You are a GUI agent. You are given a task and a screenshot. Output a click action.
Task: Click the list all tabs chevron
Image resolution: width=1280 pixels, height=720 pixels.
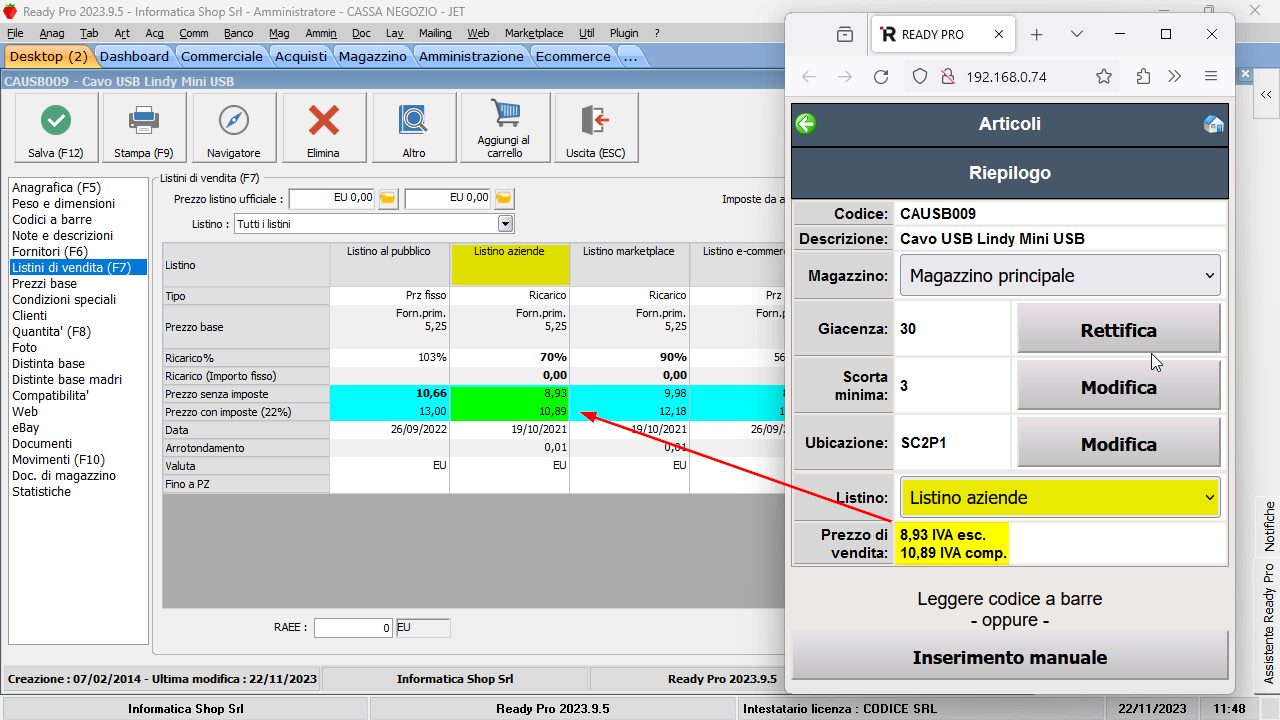(1077, 34)
